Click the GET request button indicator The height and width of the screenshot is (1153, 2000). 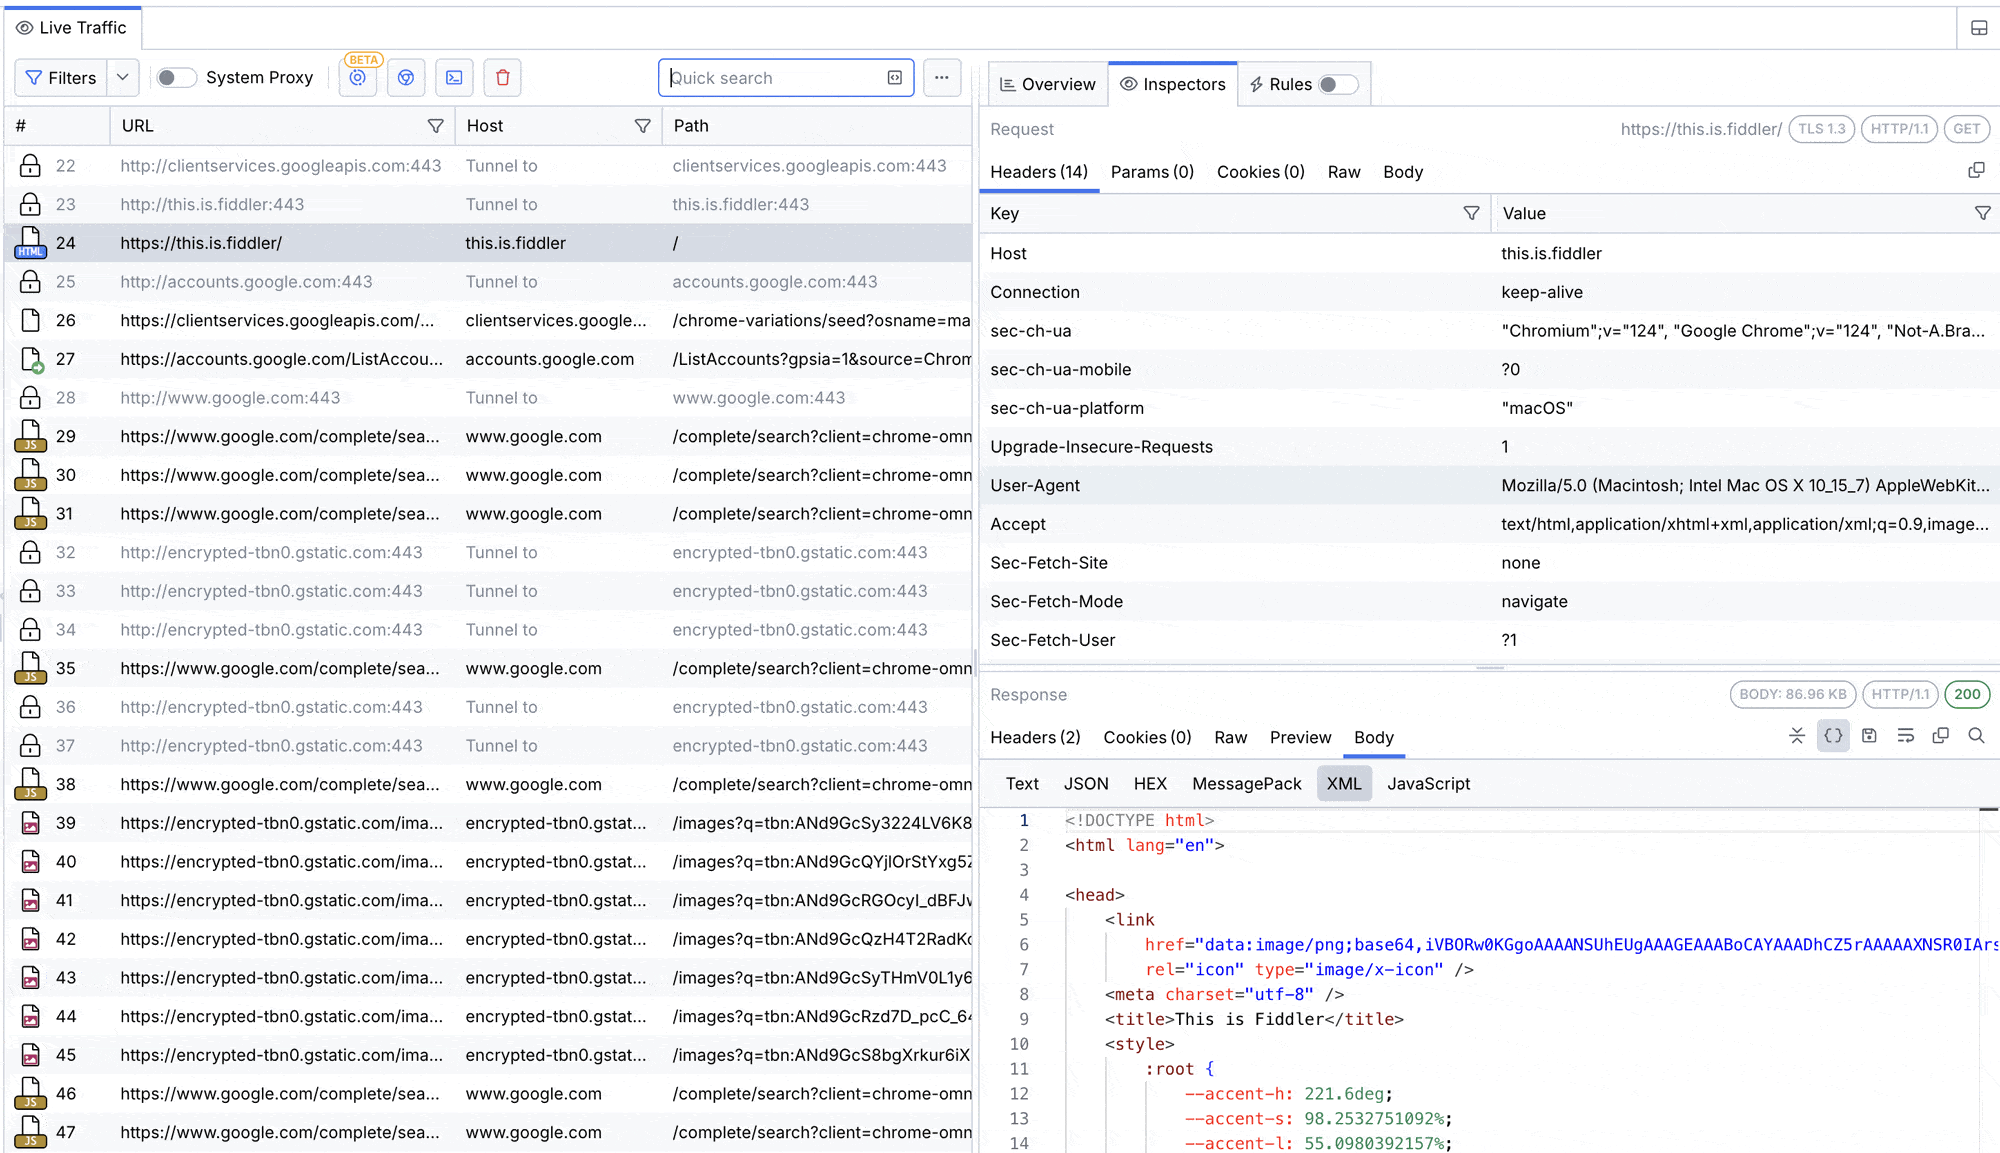pos(1967,128)
